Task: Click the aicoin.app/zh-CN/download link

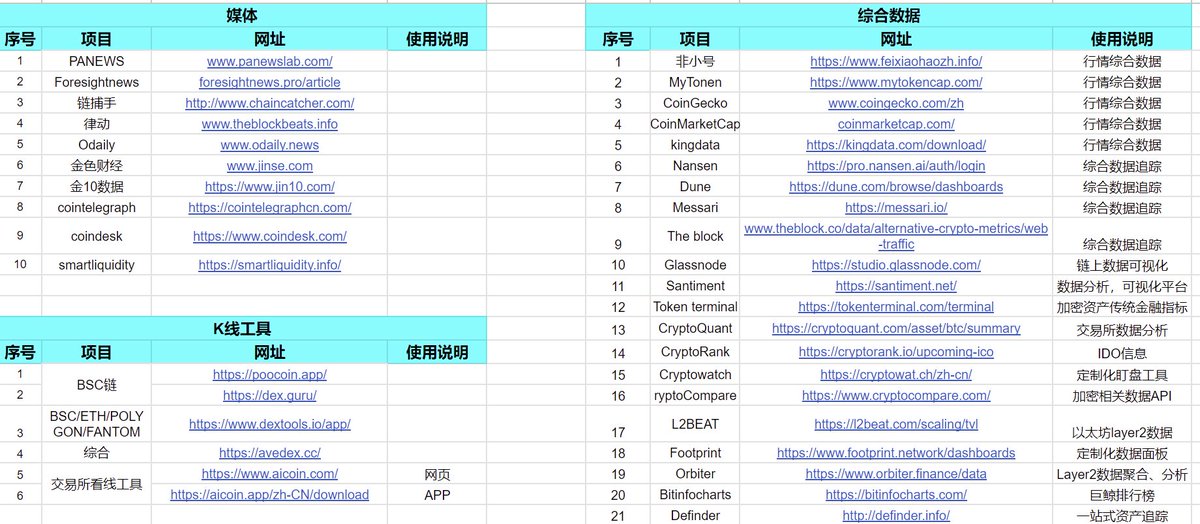Action: coord(269,495)
